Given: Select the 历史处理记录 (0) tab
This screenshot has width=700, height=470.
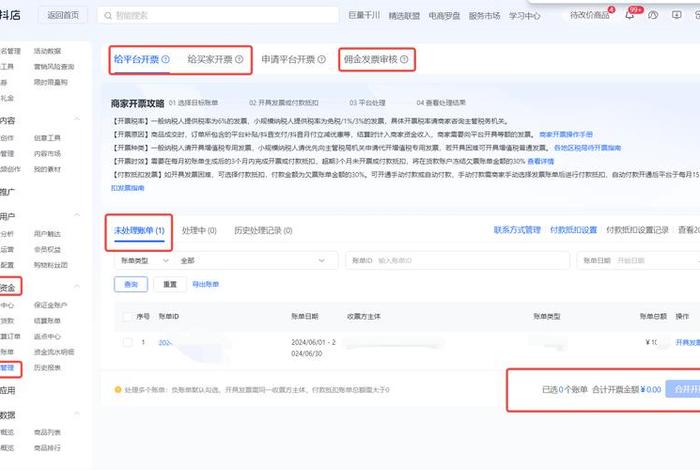Looking at the screenshot, I should 263,230.
